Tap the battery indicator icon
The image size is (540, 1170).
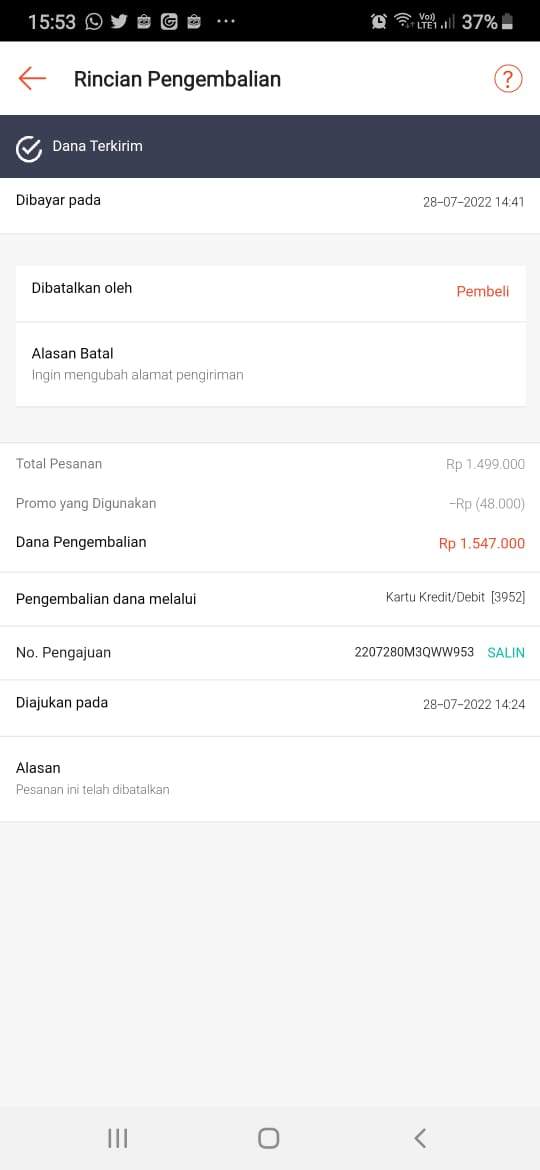508,22
